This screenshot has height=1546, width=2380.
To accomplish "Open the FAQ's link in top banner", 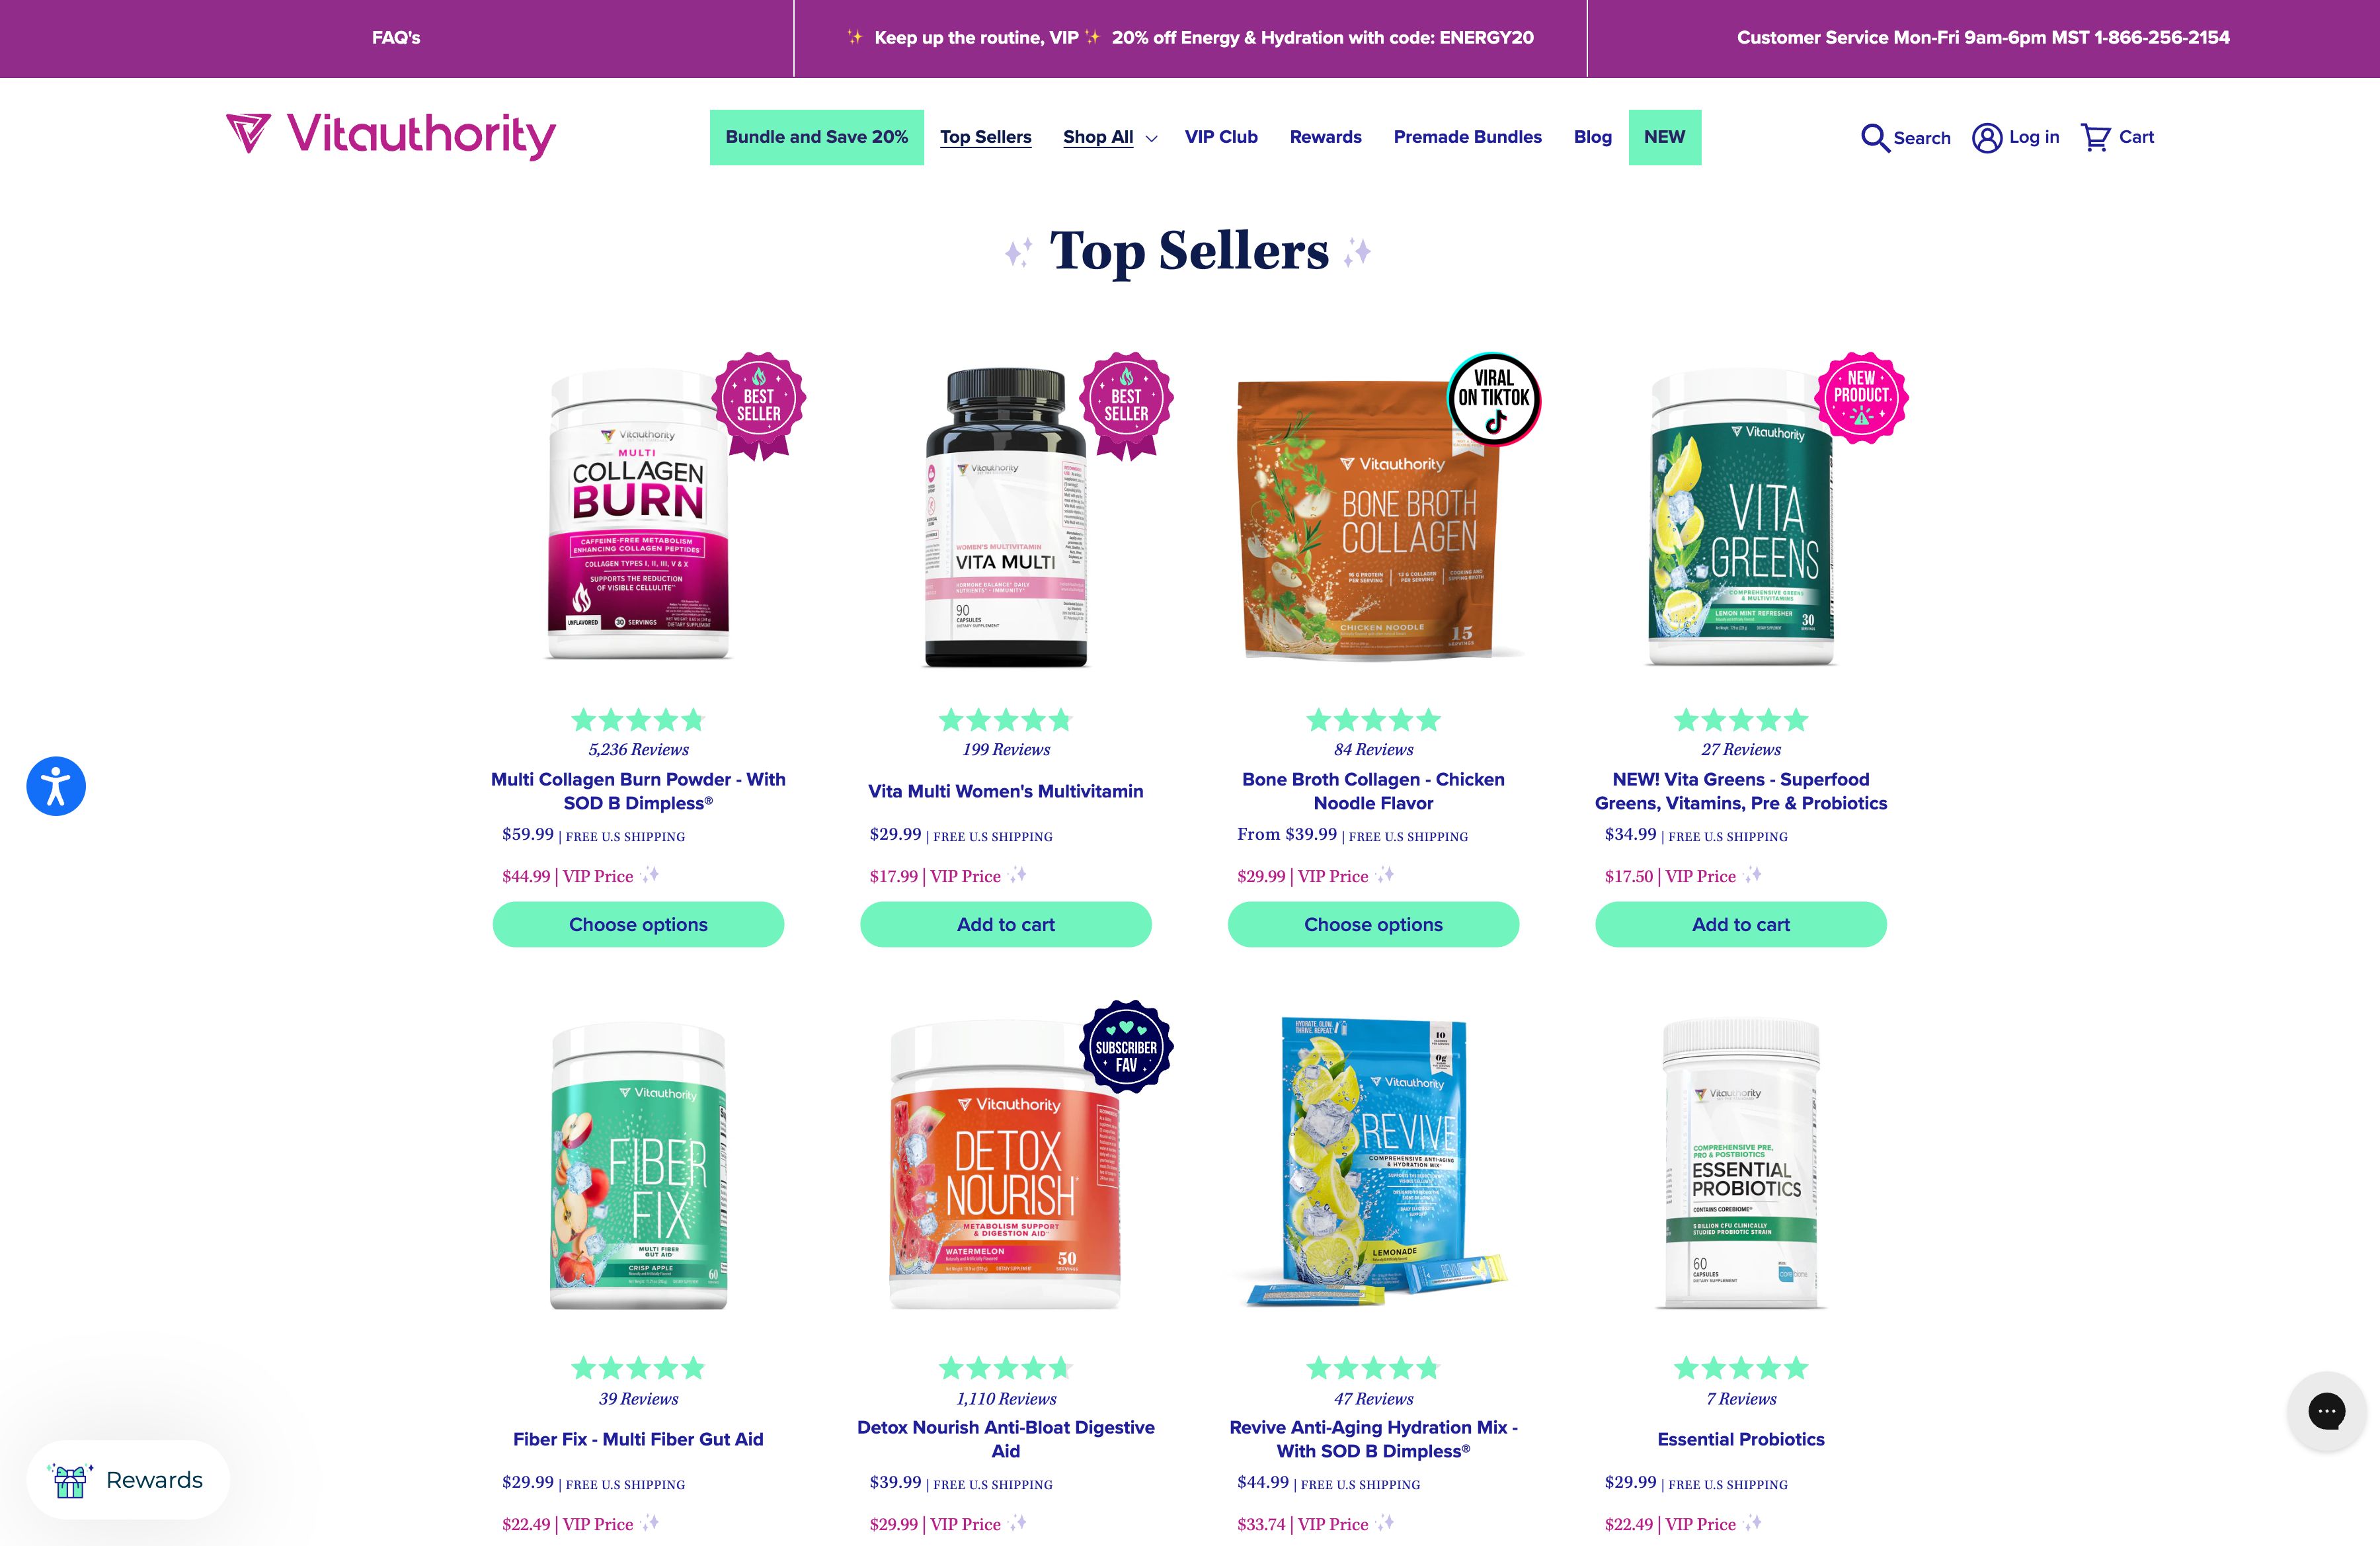I will point(396,38).
